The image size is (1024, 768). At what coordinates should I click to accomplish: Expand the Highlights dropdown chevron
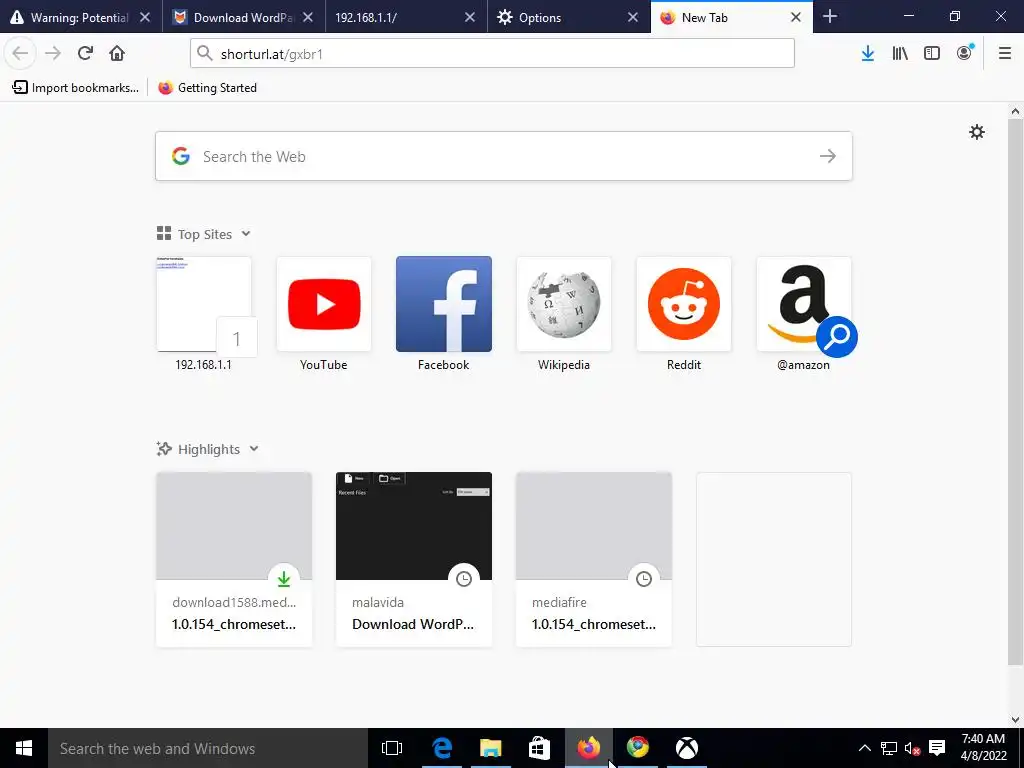tap(254, 449)
